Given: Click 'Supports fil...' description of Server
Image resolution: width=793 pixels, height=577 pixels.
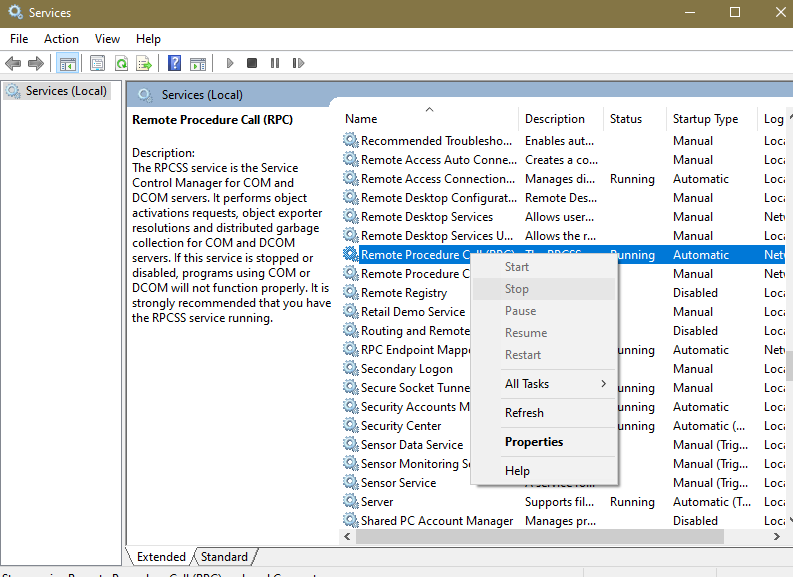Looking at the screenshot, I should (x=559, y=502).
